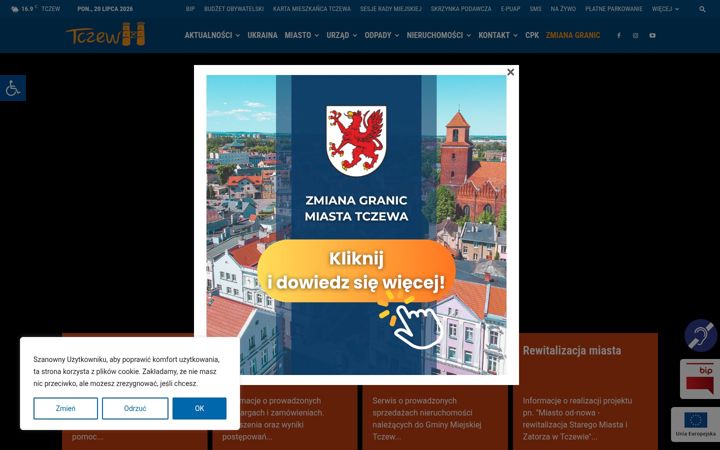Open the search magnifier icon

click(x=702, y=9)
